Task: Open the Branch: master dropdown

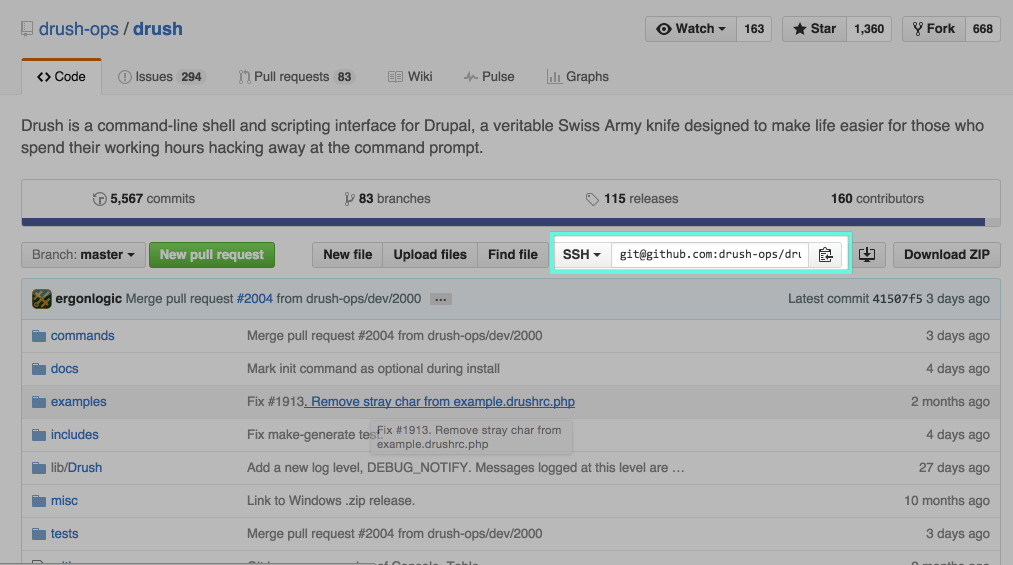Action: point(83,254)
